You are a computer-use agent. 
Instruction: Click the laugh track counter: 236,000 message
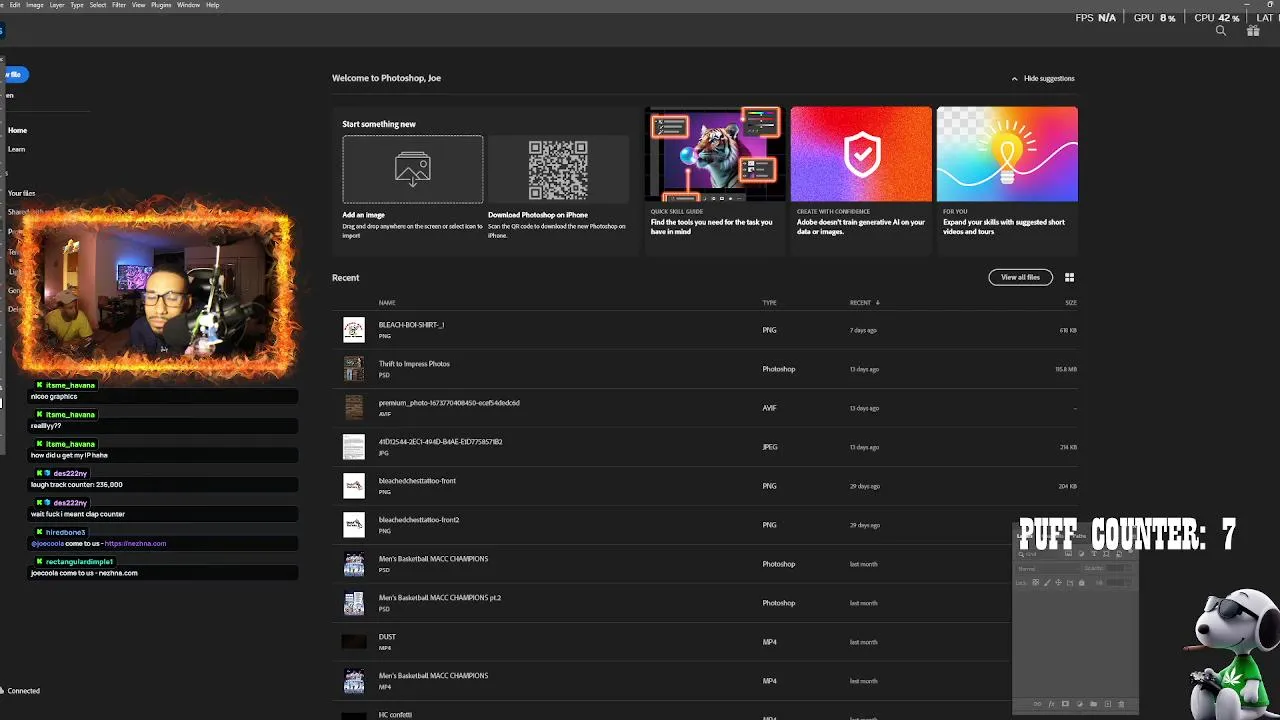(x=77, y=484)
